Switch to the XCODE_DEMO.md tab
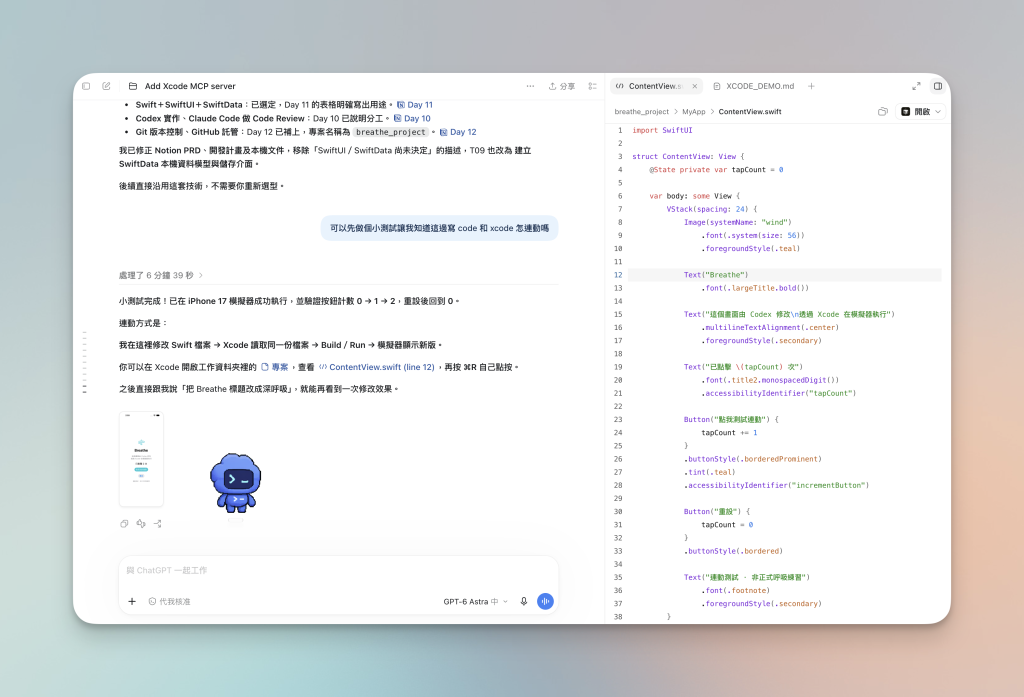1024x697 pixels. click(x=754, y=86)
